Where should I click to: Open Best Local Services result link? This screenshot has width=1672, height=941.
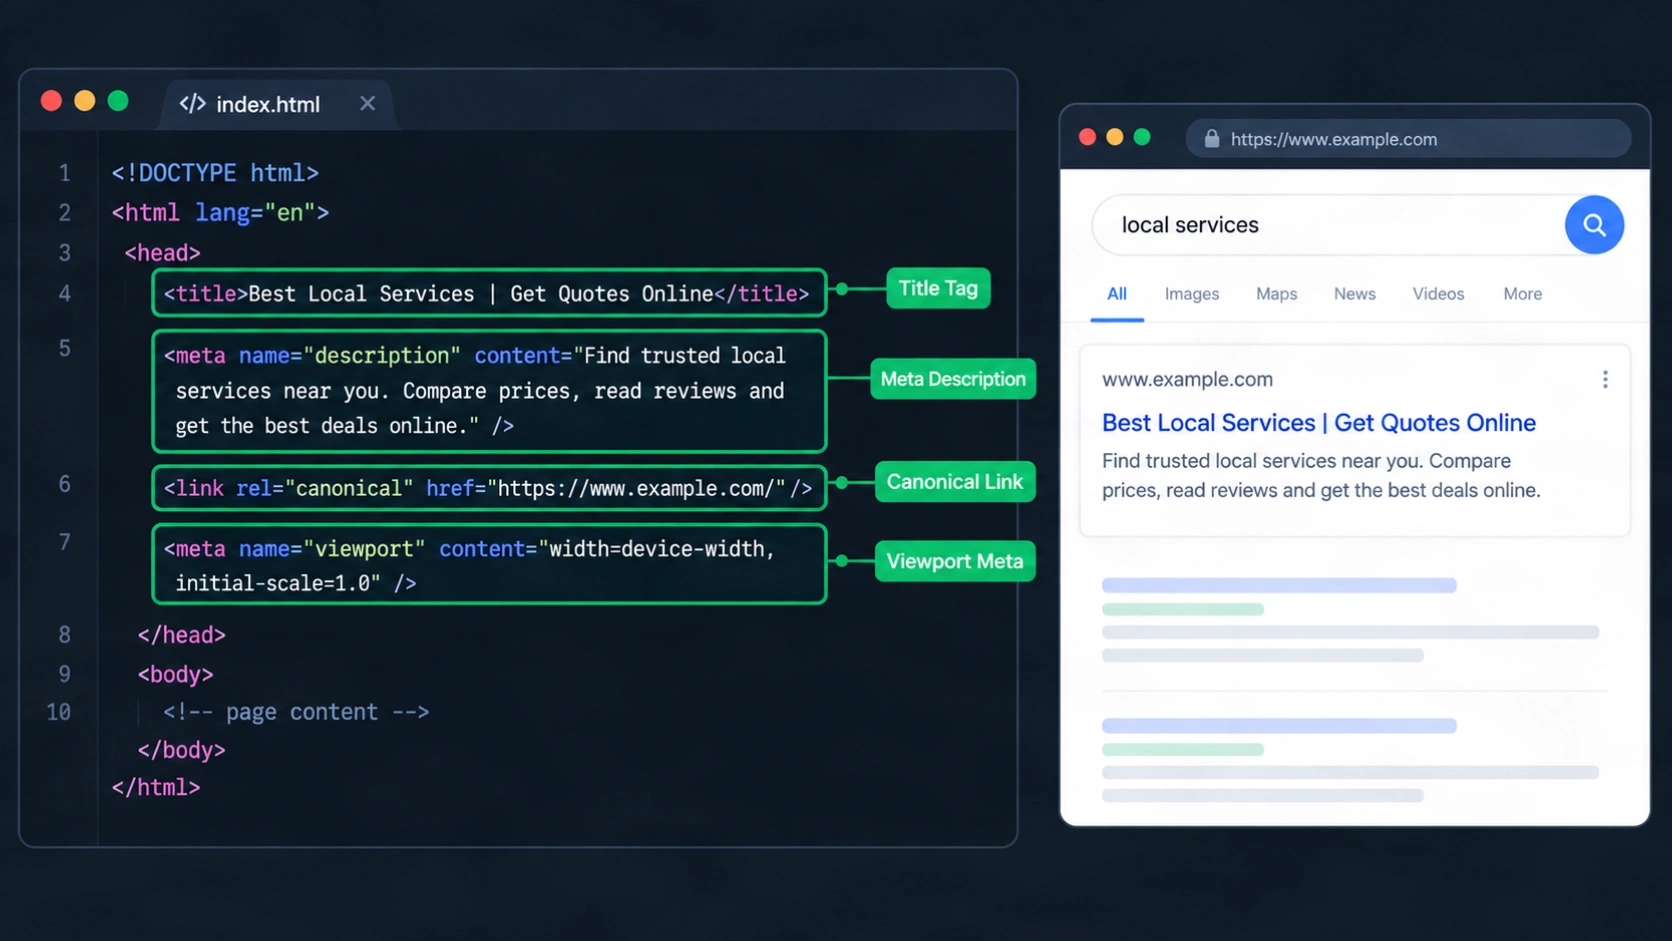pyautogui.click(x=1318, y=423)
